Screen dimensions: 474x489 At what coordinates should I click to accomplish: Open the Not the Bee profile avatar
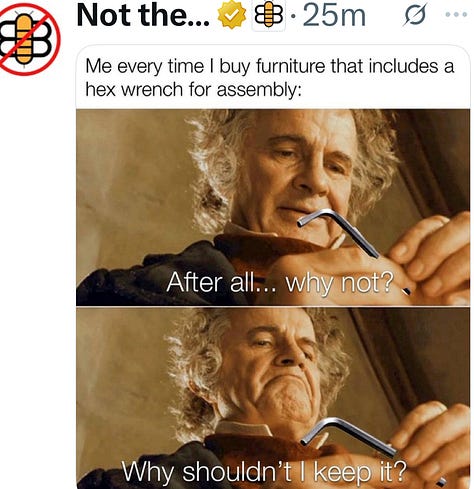point(29,38)
